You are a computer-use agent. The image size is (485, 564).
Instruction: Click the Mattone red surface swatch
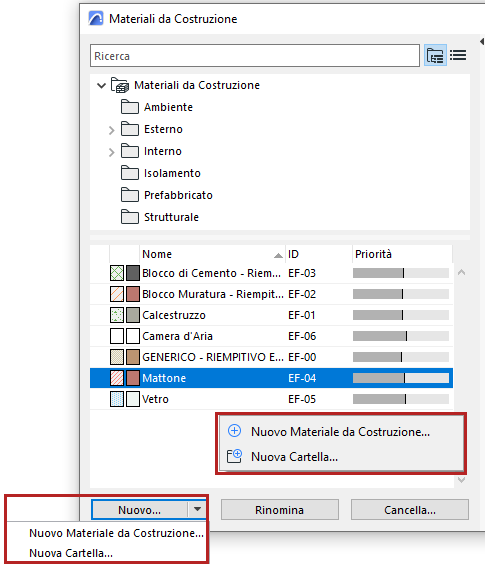pos(133,378)
